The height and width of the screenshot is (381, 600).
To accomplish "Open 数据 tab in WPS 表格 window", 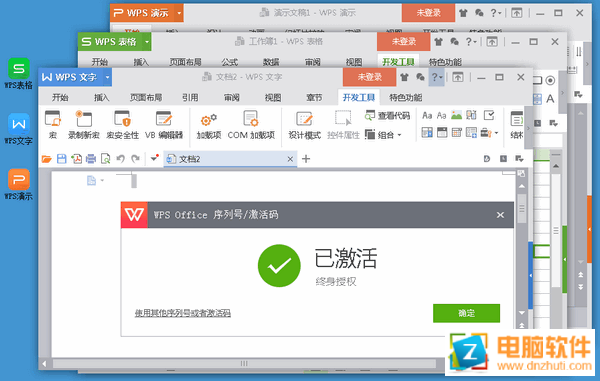I will point(271,62).
